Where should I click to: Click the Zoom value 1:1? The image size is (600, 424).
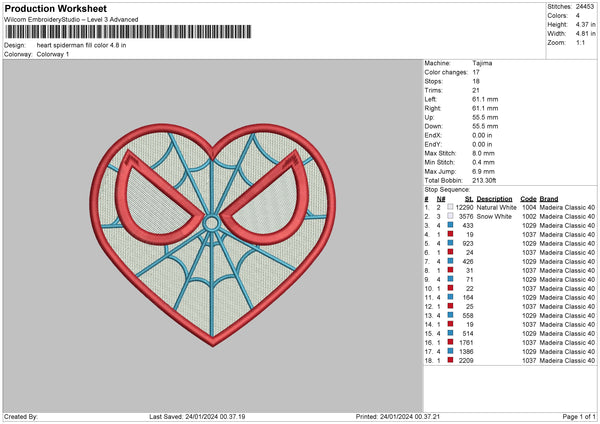[580, 42]
